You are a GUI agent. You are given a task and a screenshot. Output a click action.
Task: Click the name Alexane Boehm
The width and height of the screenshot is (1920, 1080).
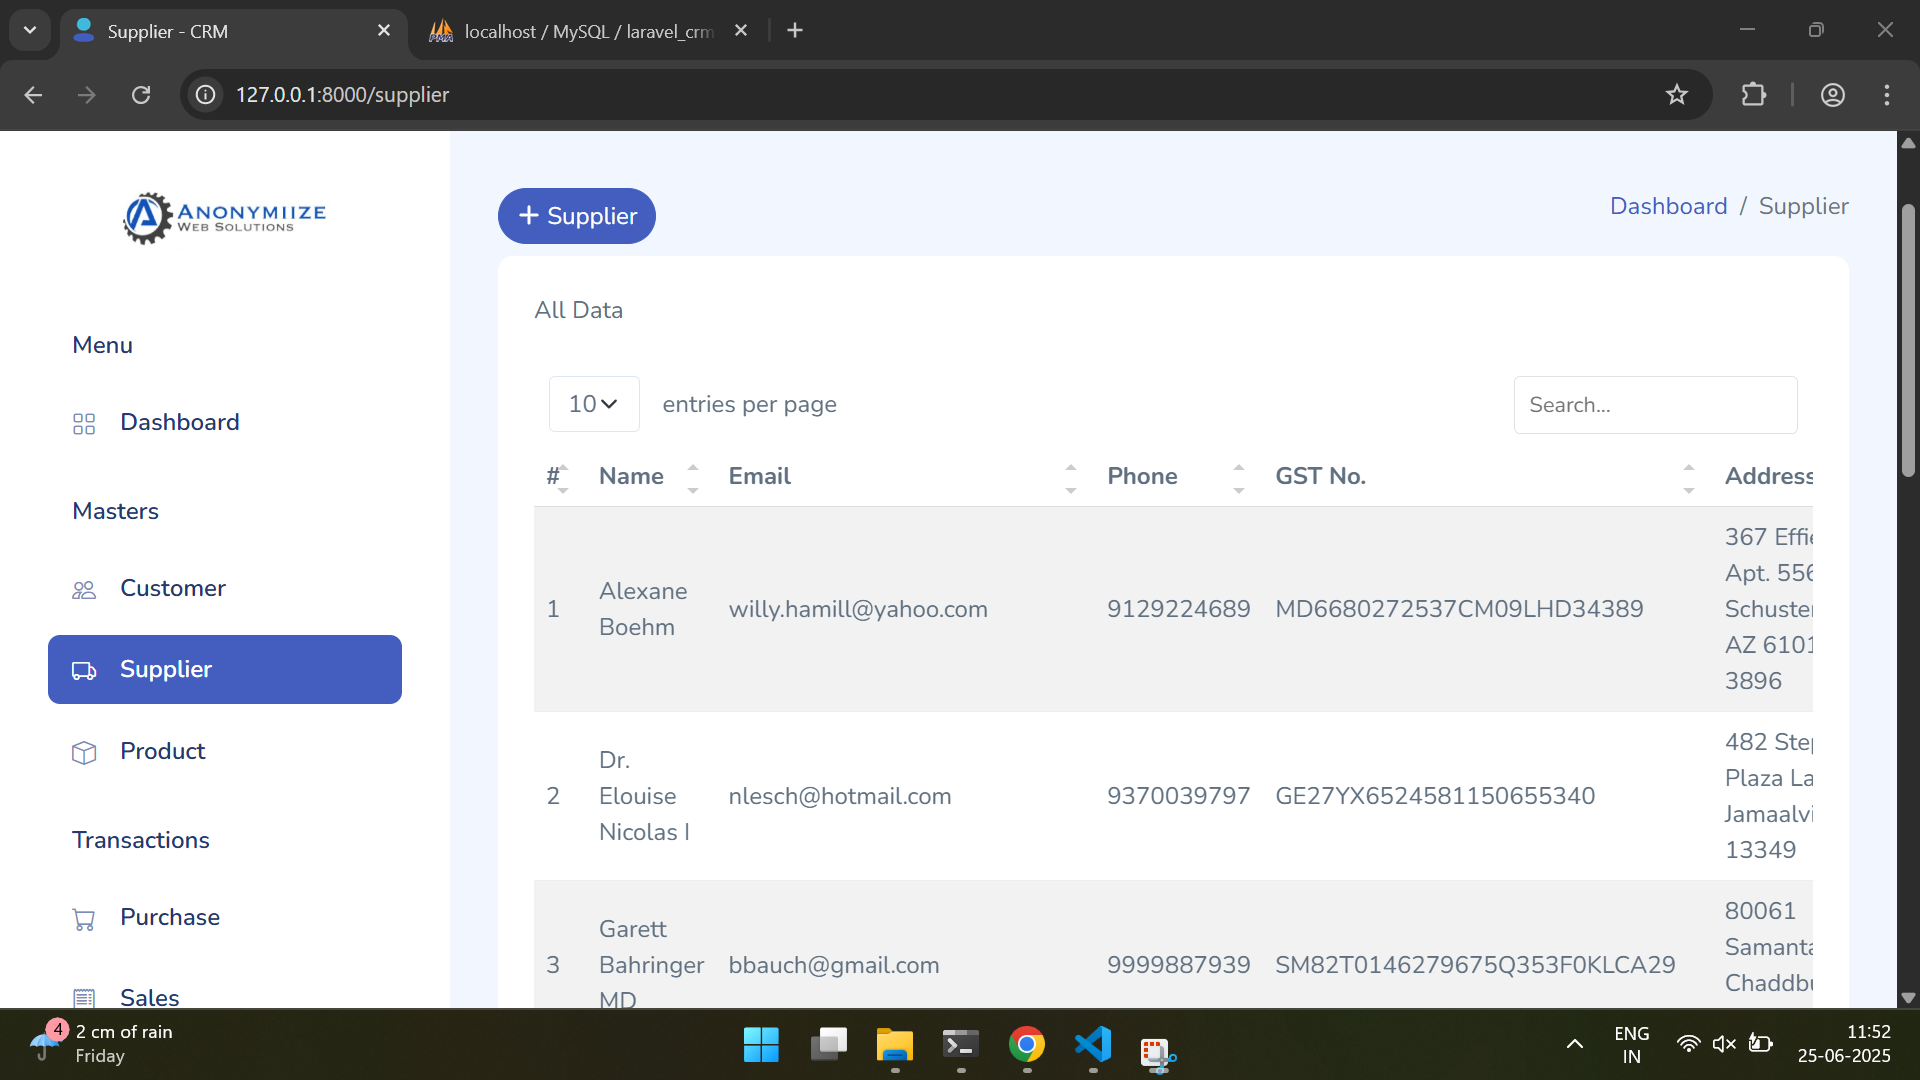(x=643, y=610)
